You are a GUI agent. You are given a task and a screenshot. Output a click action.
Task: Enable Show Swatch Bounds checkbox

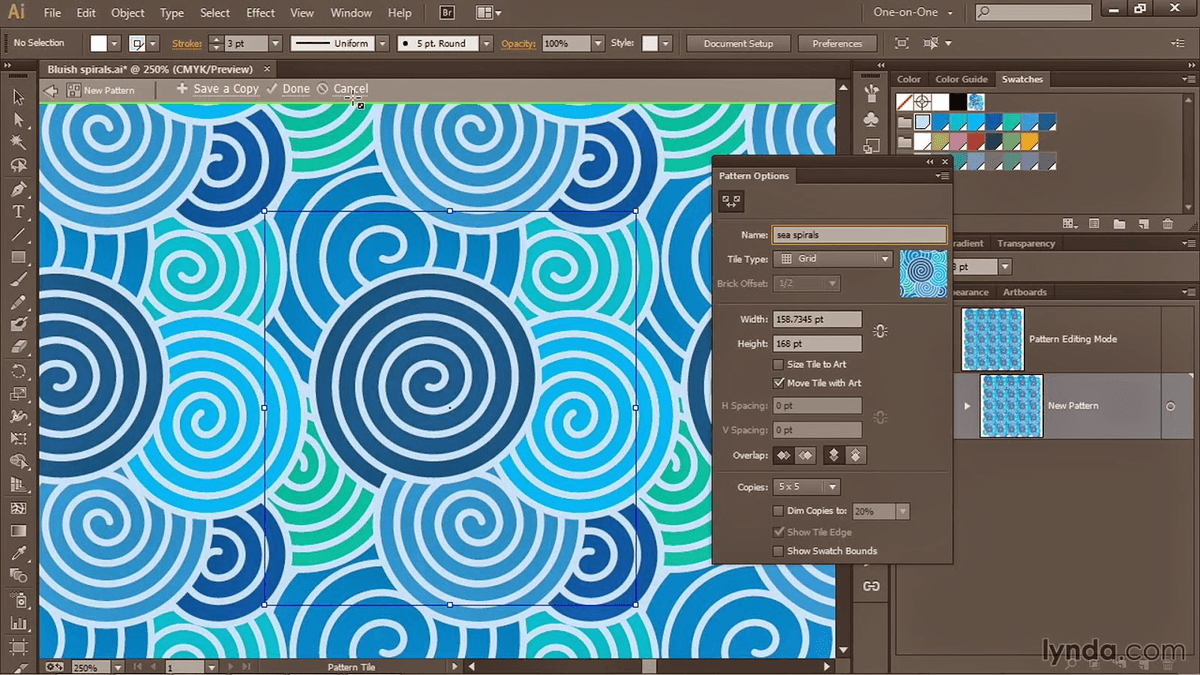tap(779, 551)
